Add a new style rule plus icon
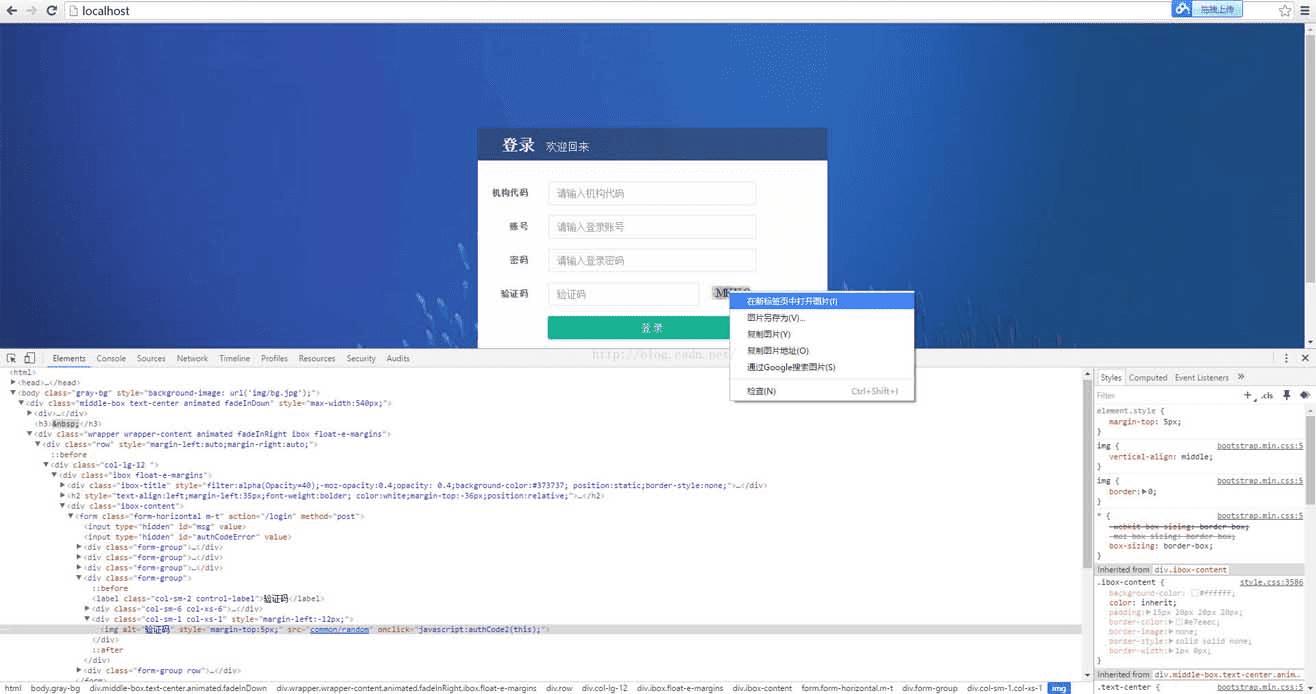Image resolution: width=1316 pixels, height=694 pixels. (1248, 396)
